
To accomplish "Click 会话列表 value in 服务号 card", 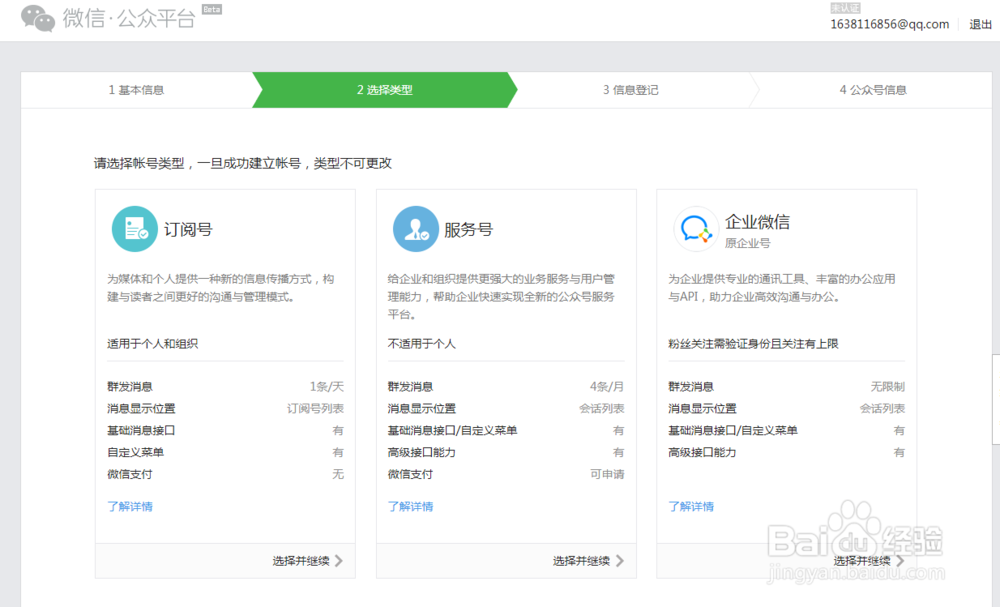I will coord(601,408).
